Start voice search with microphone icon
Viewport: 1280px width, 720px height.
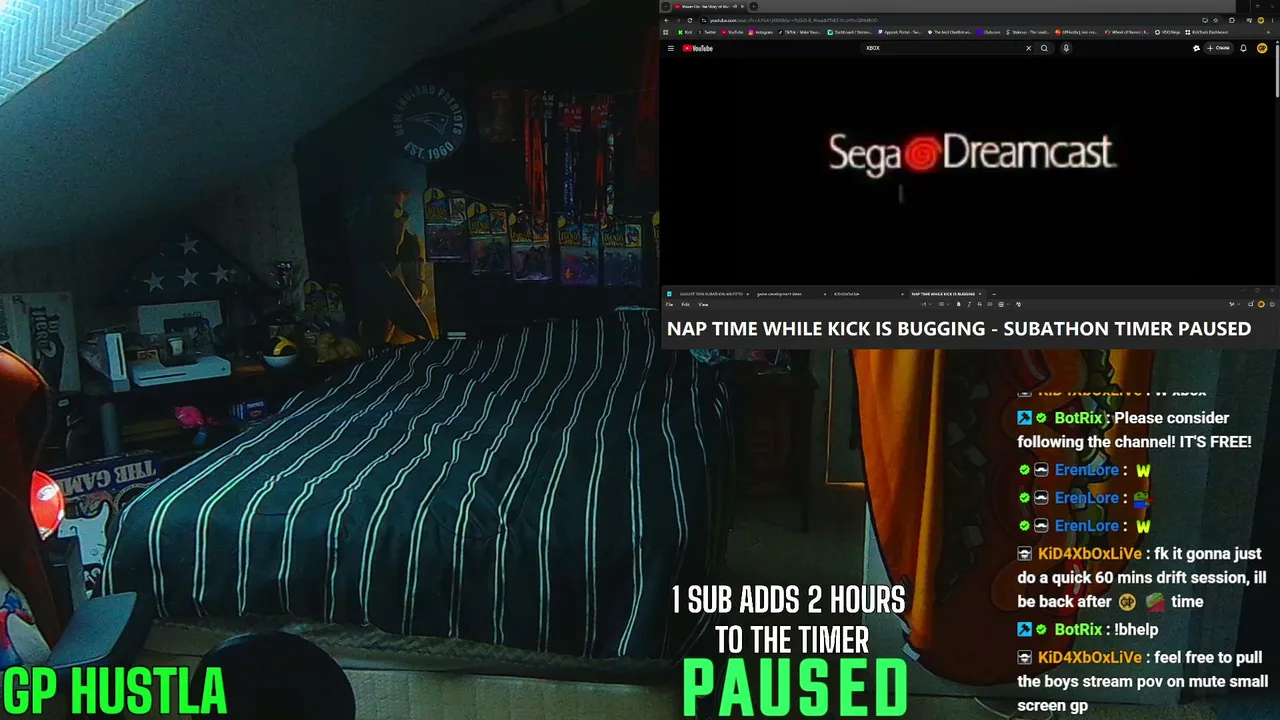[x=1066, y=48]
